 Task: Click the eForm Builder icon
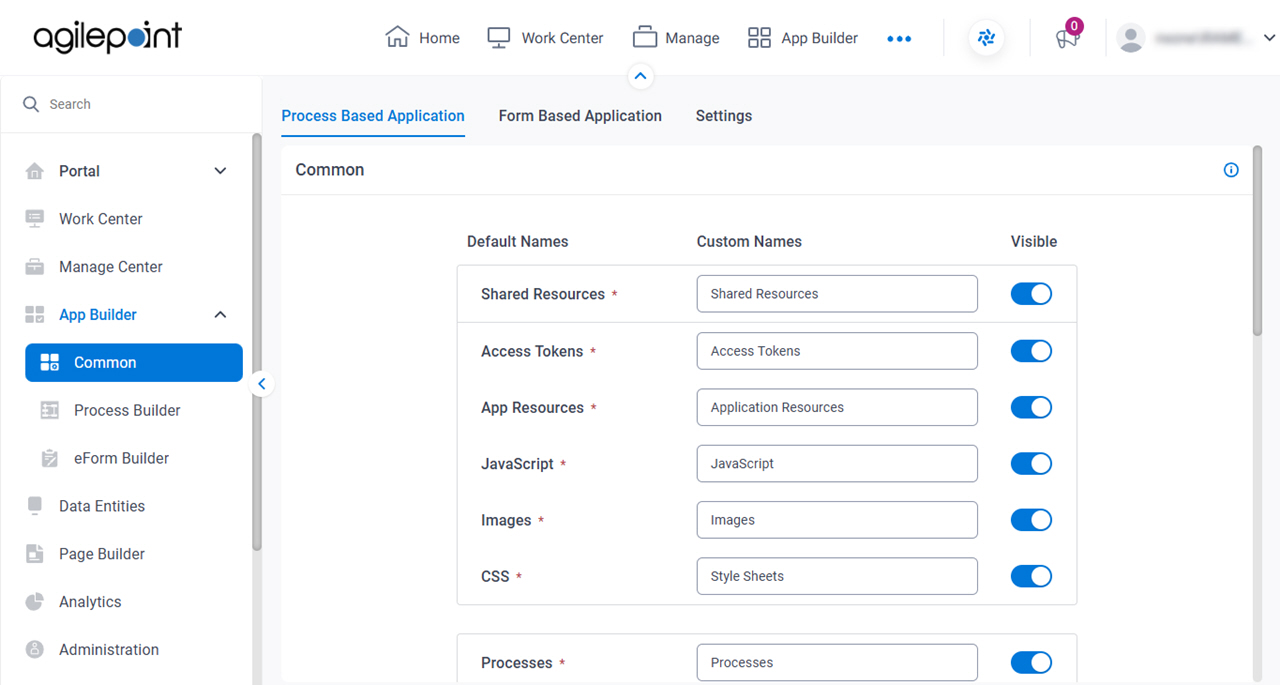coord(50,458)
